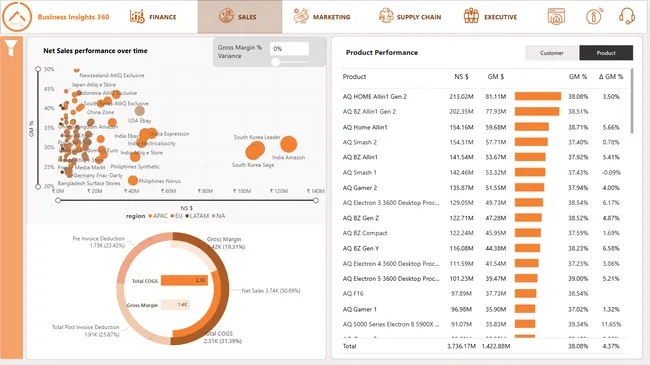Click the Philiphines Novus bubble

point(133,180)
